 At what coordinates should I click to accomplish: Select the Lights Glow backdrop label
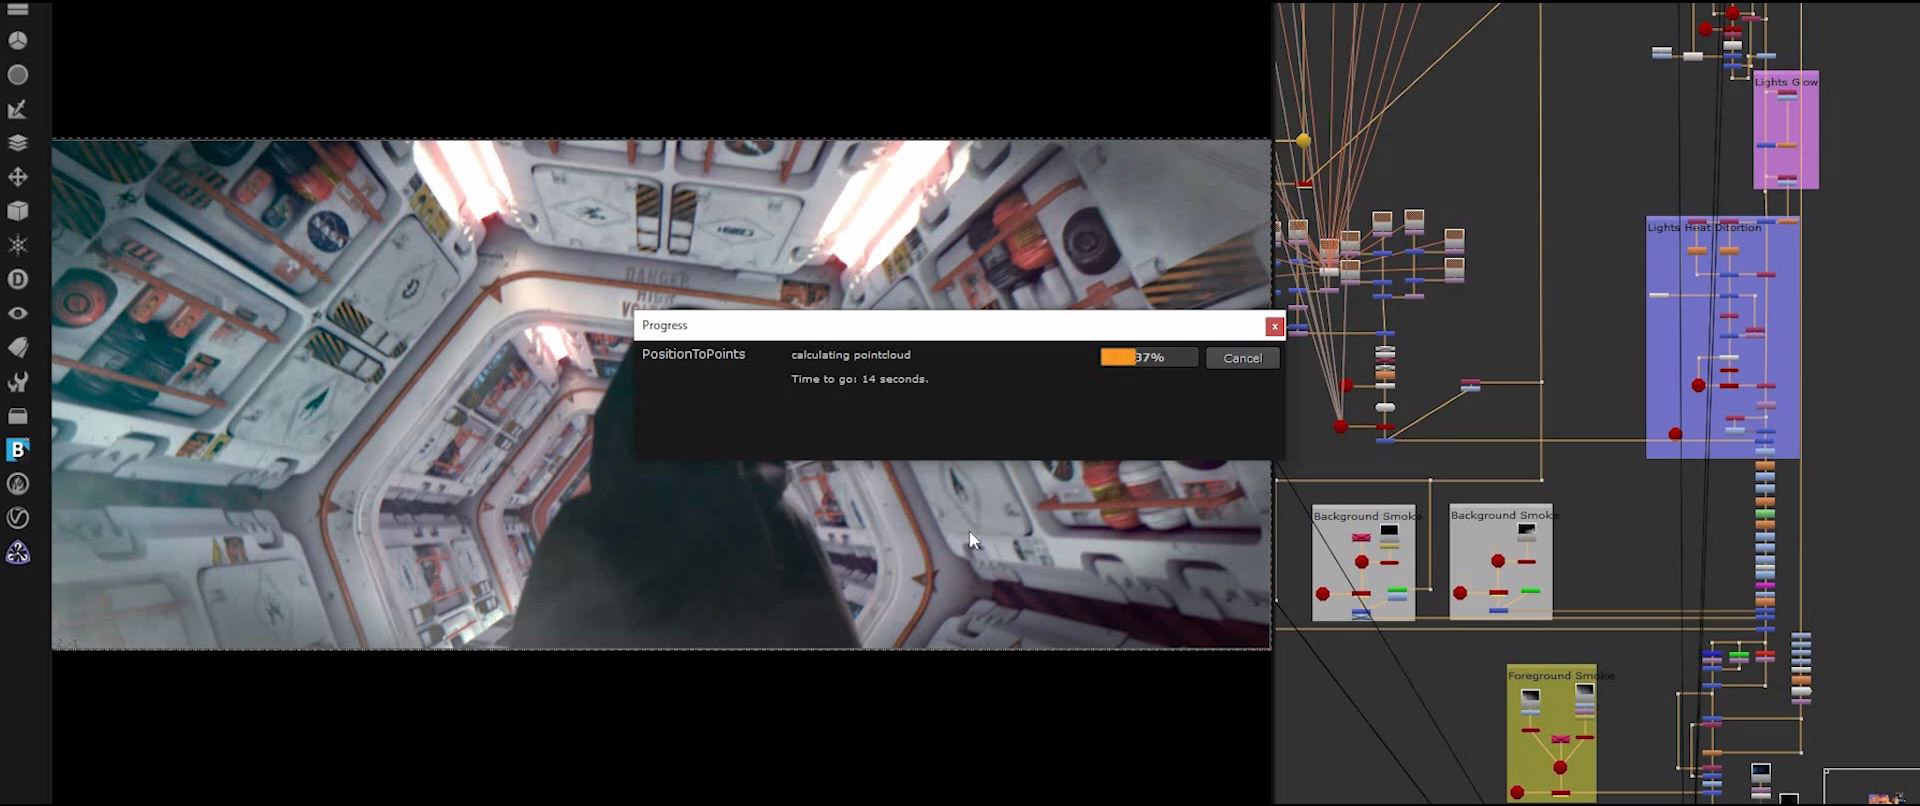point(1786,82)
